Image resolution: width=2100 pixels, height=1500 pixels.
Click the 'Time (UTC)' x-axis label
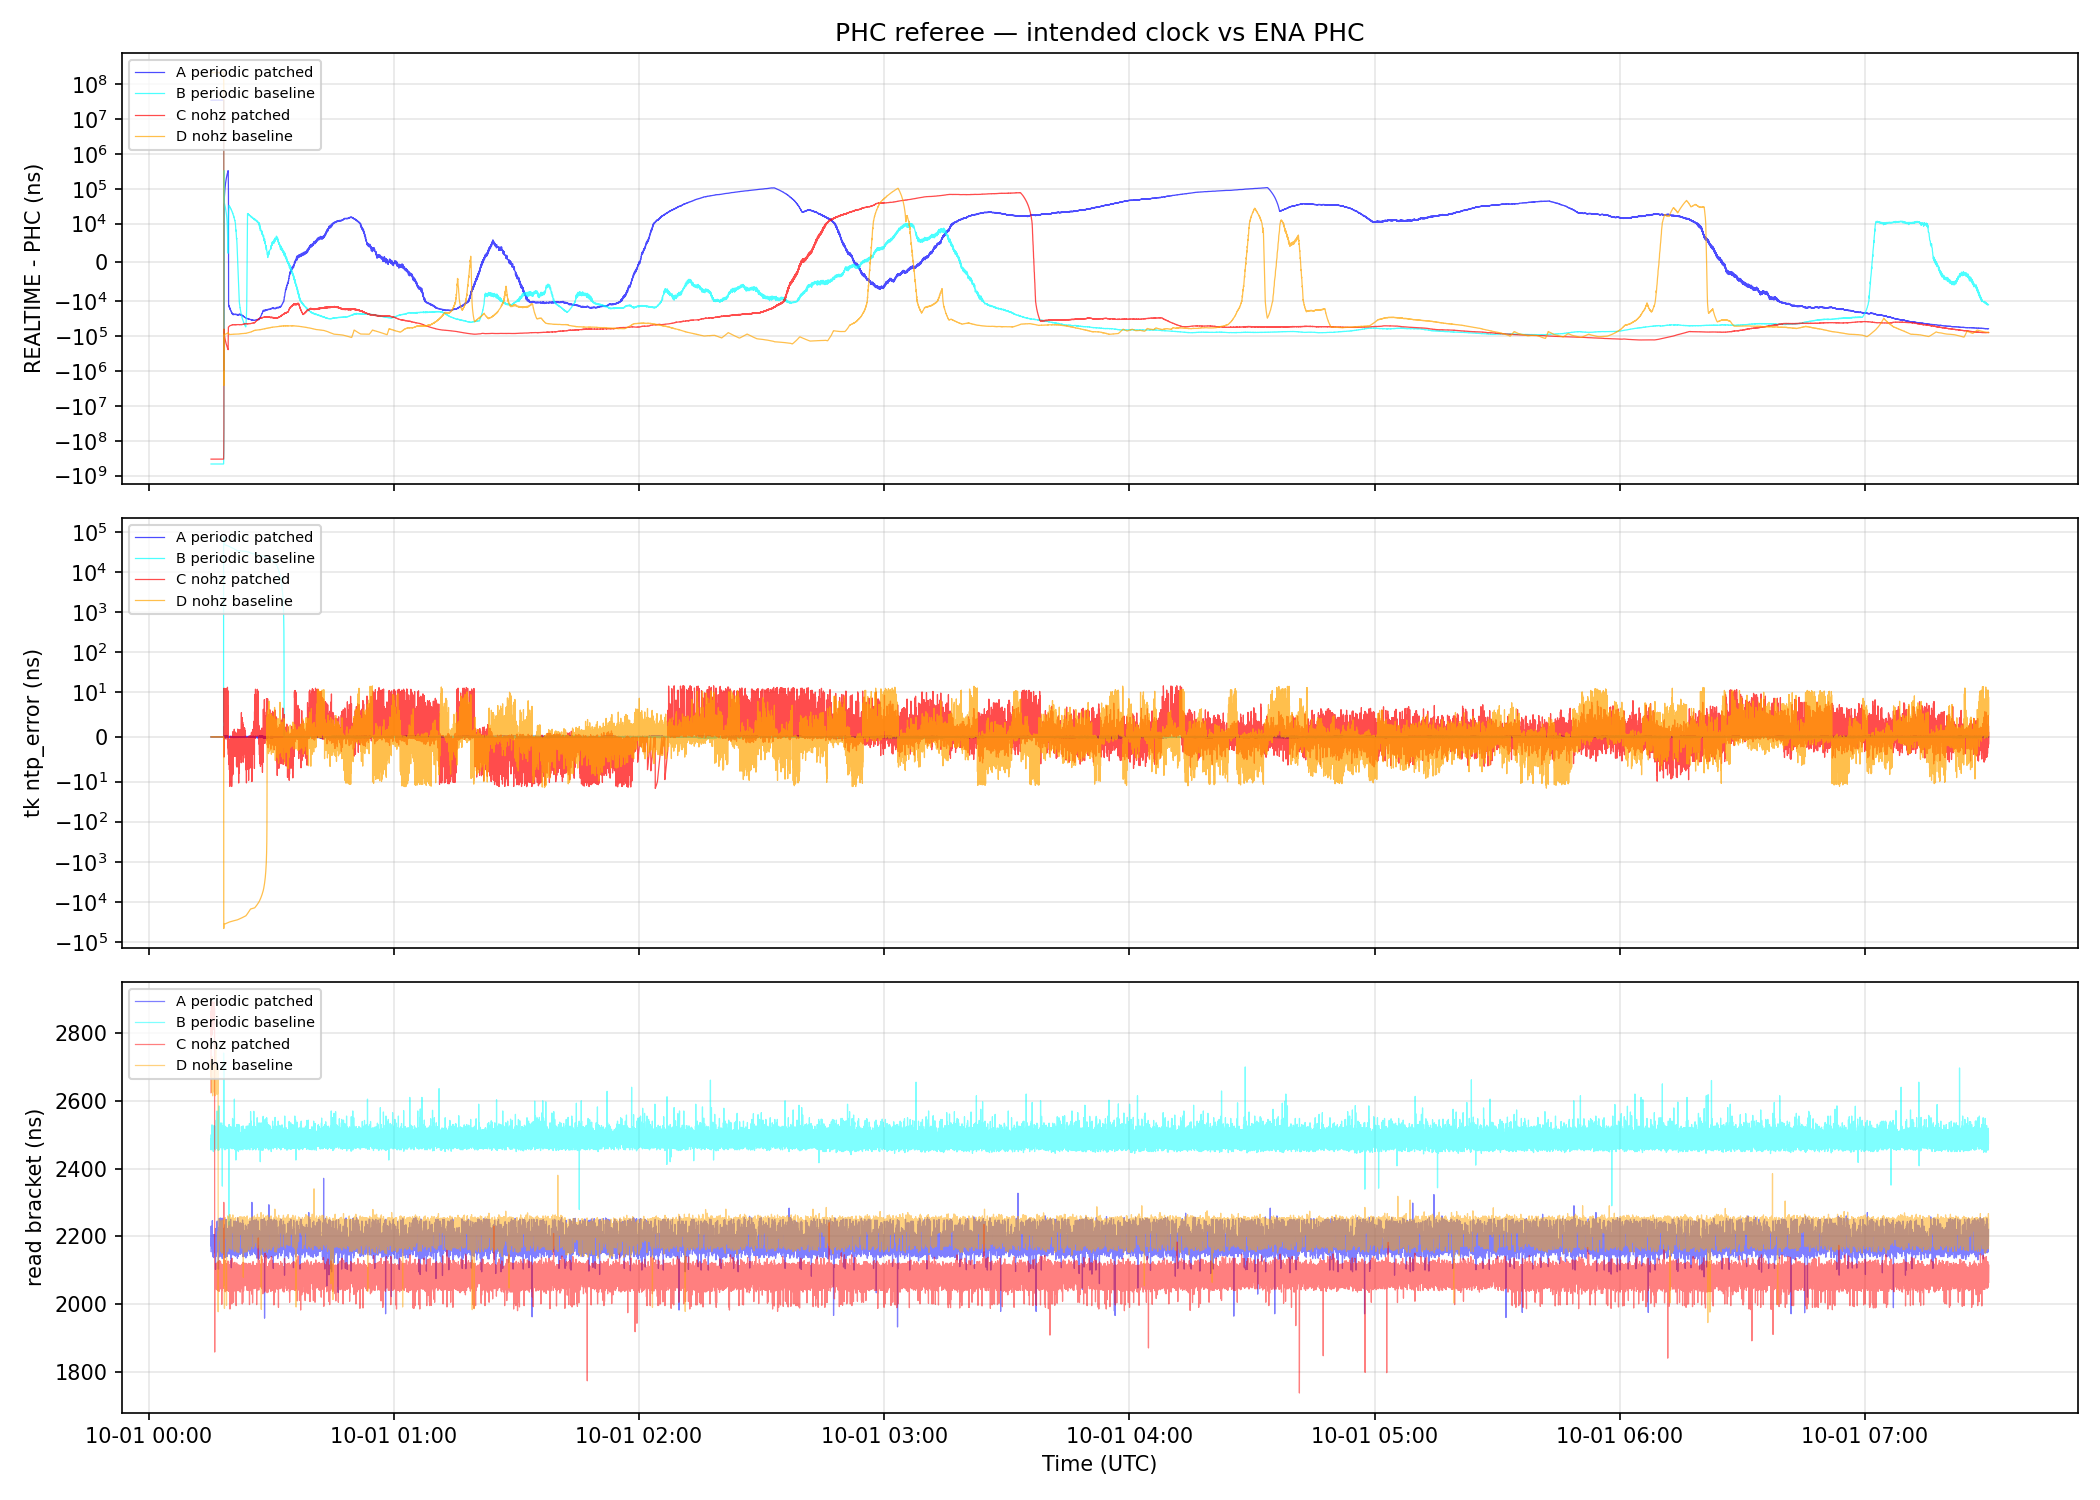pos(1099,1464)
